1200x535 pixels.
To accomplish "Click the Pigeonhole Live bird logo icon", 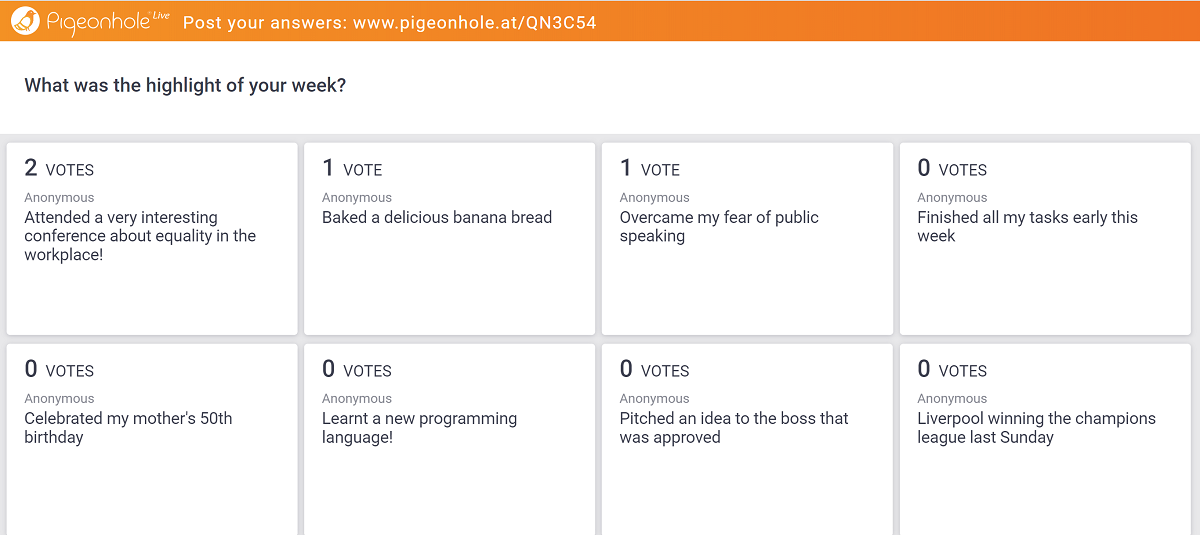I will coord(25,20).
